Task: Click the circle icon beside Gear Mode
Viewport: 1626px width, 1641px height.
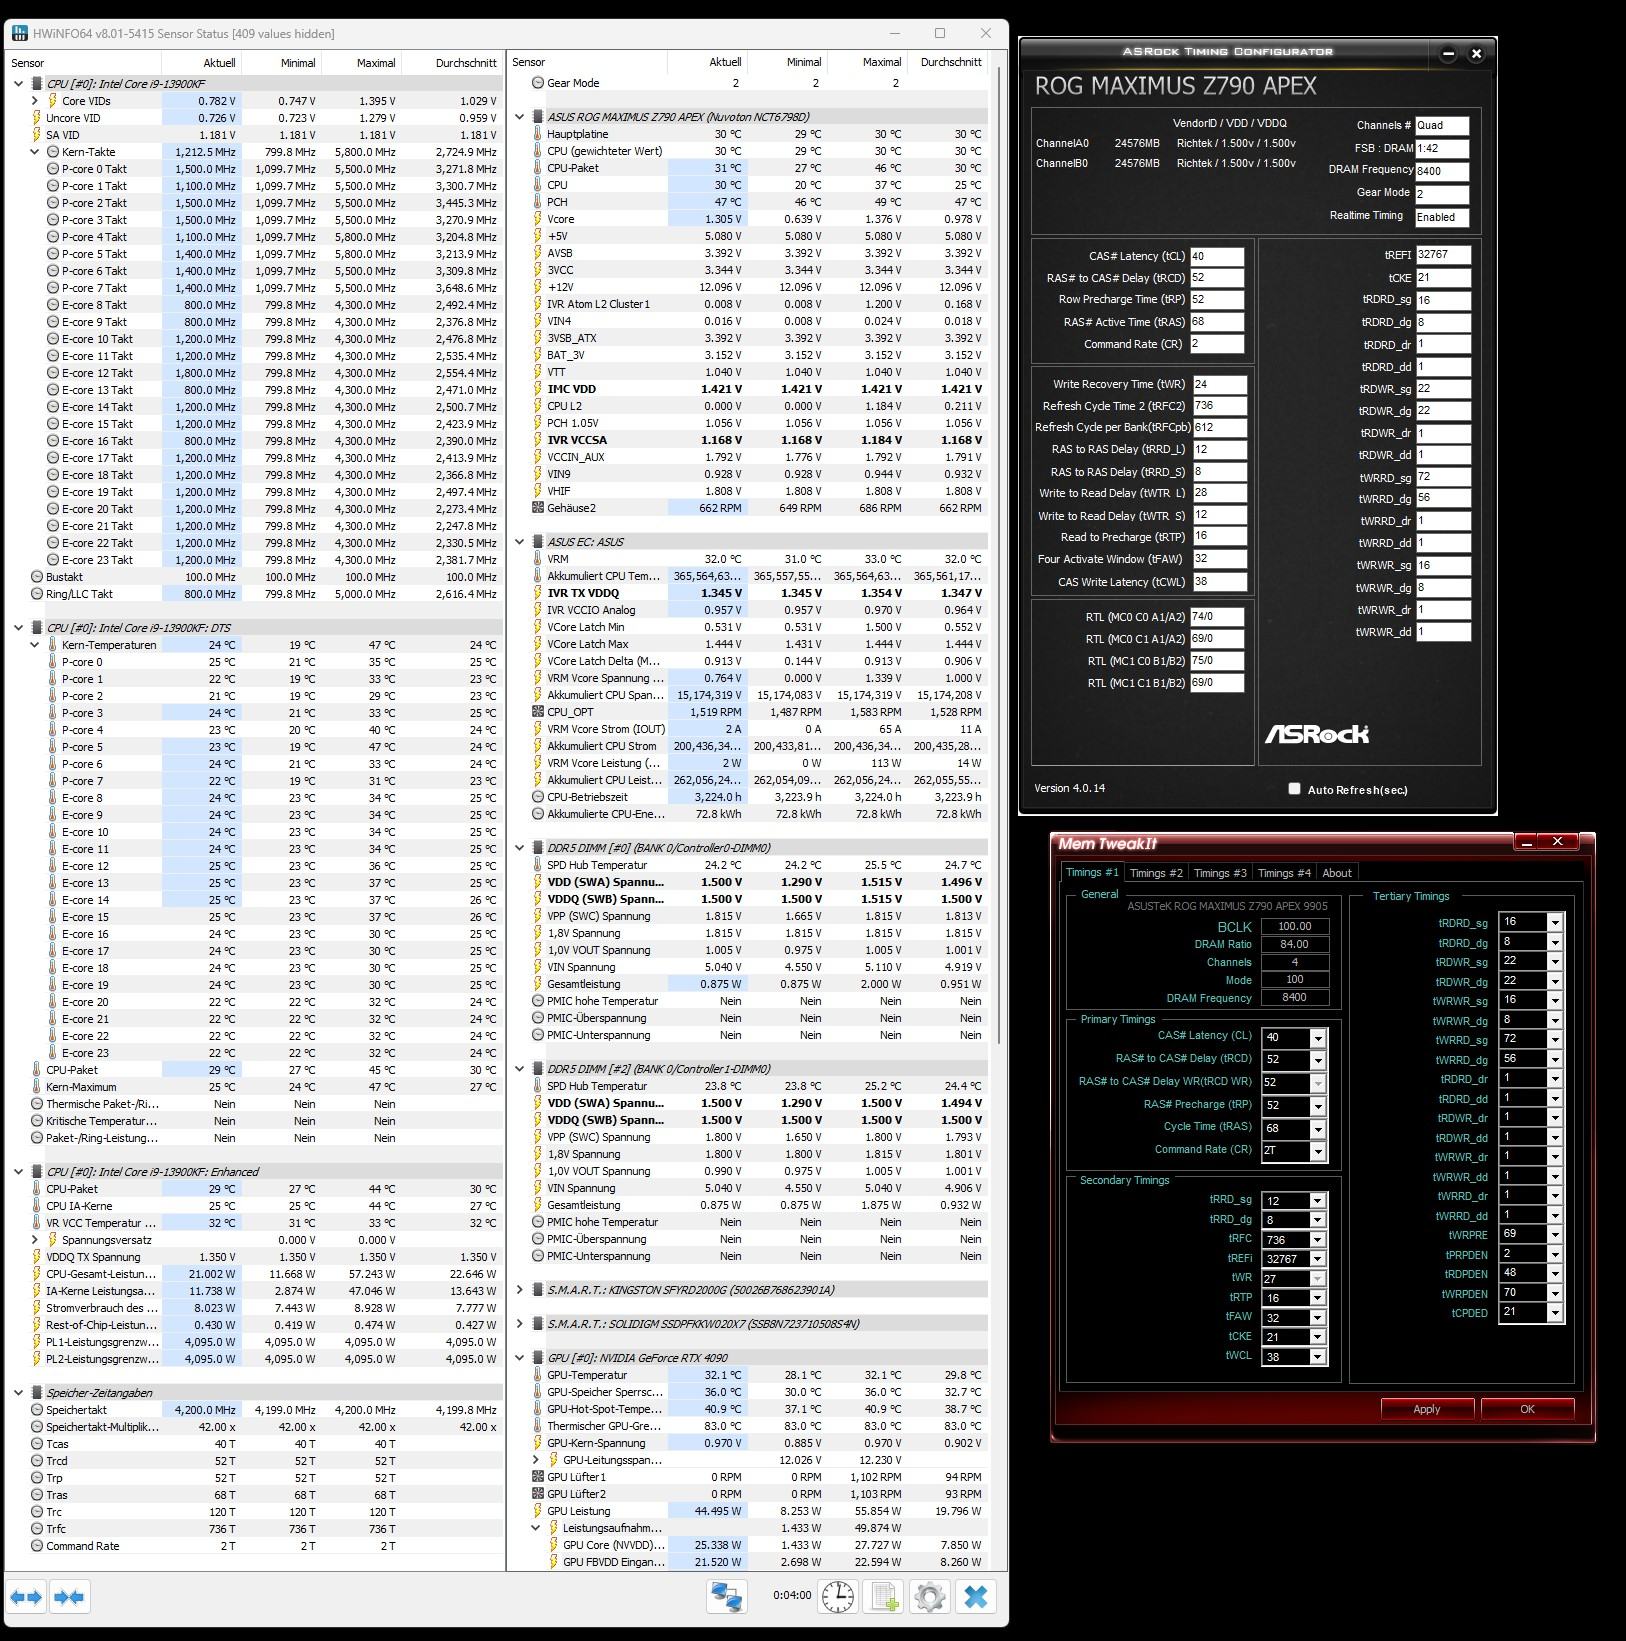Action: (538, 83)
